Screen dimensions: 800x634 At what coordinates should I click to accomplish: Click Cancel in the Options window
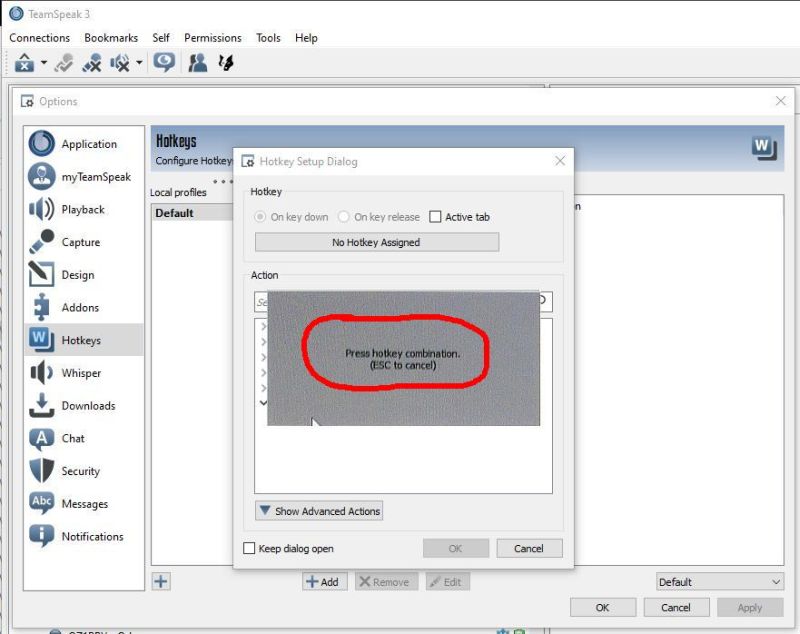676,607
